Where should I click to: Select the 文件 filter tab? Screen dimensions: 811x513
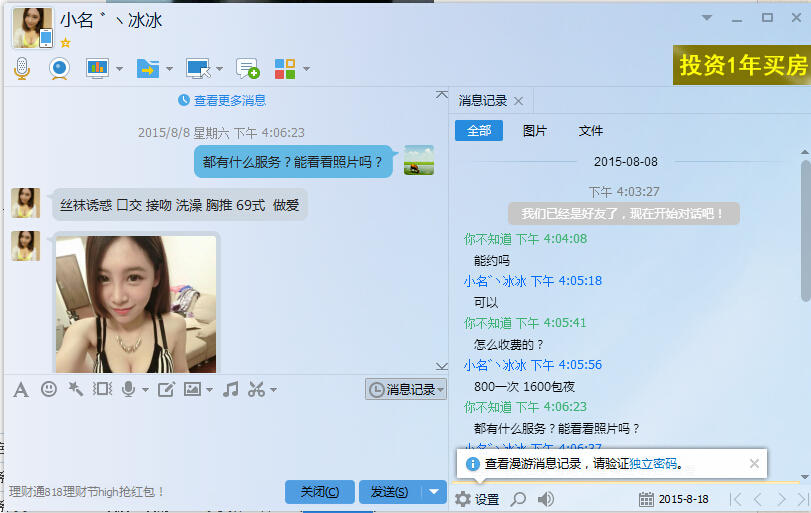click(x=591, y=130)
